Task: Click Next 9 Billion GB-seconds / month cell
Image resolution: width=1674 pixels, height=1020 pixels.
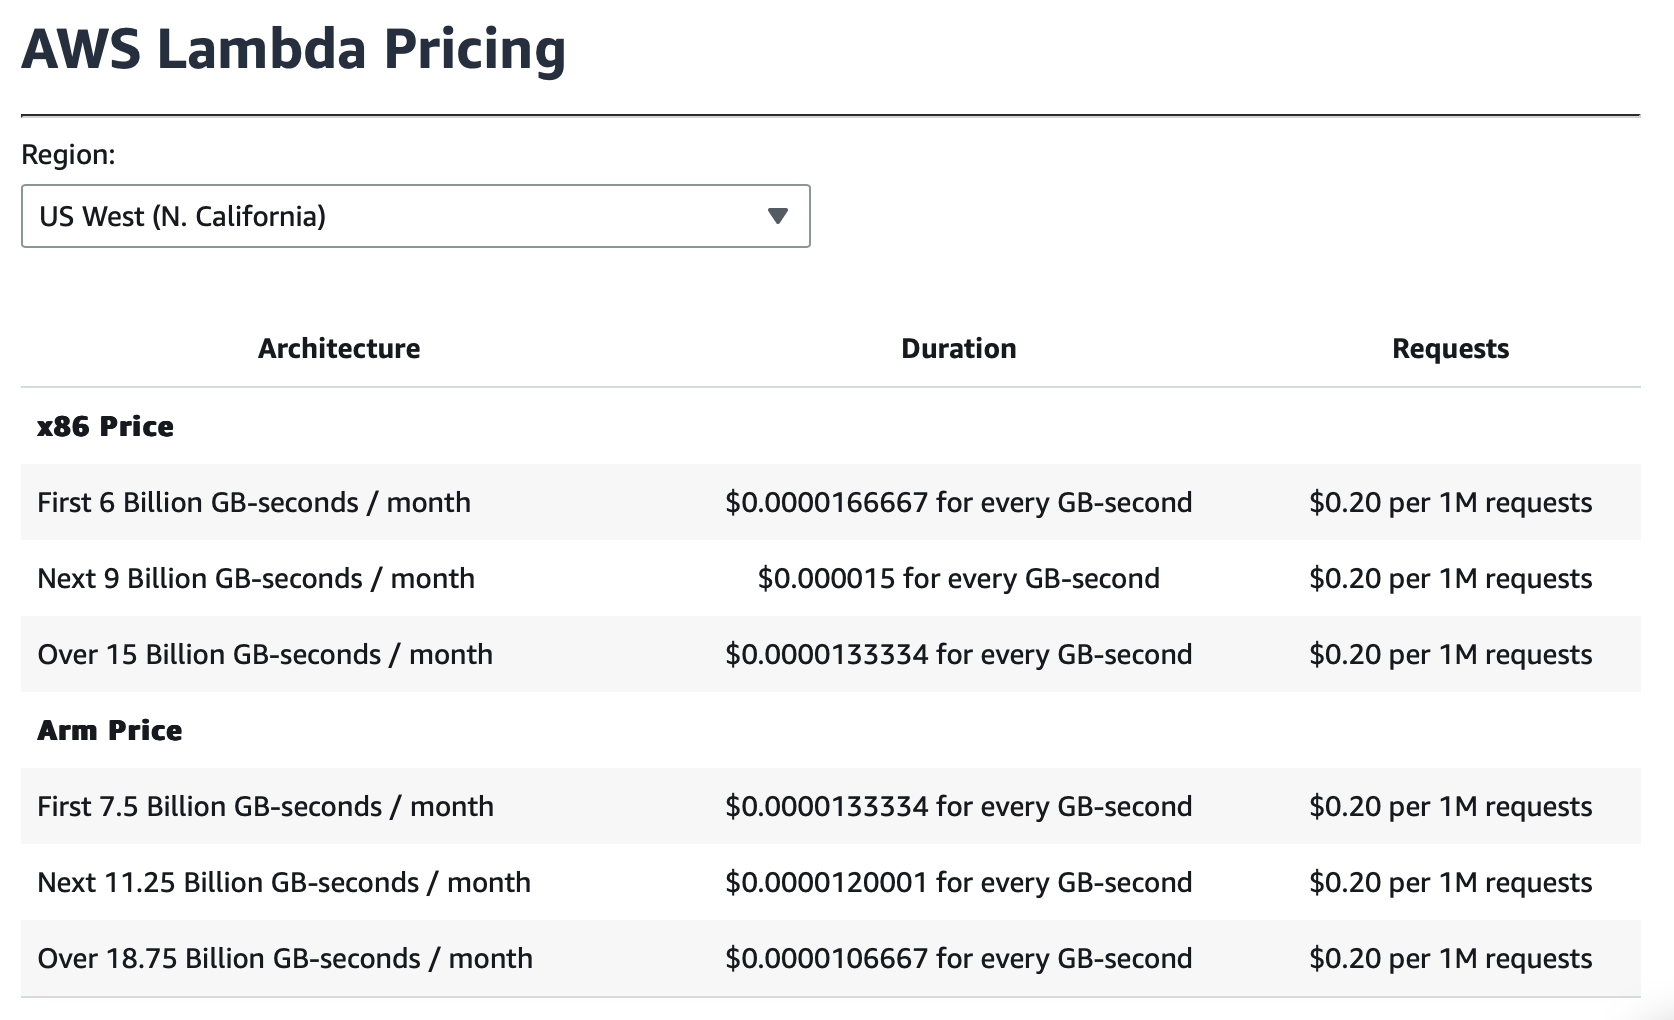Action: 256,578
